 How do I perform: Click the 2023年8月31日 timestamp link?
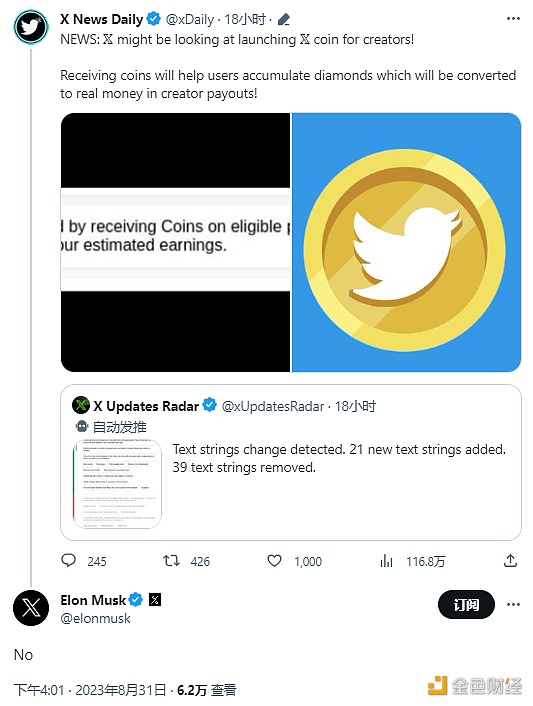click(x=121, y=690)
